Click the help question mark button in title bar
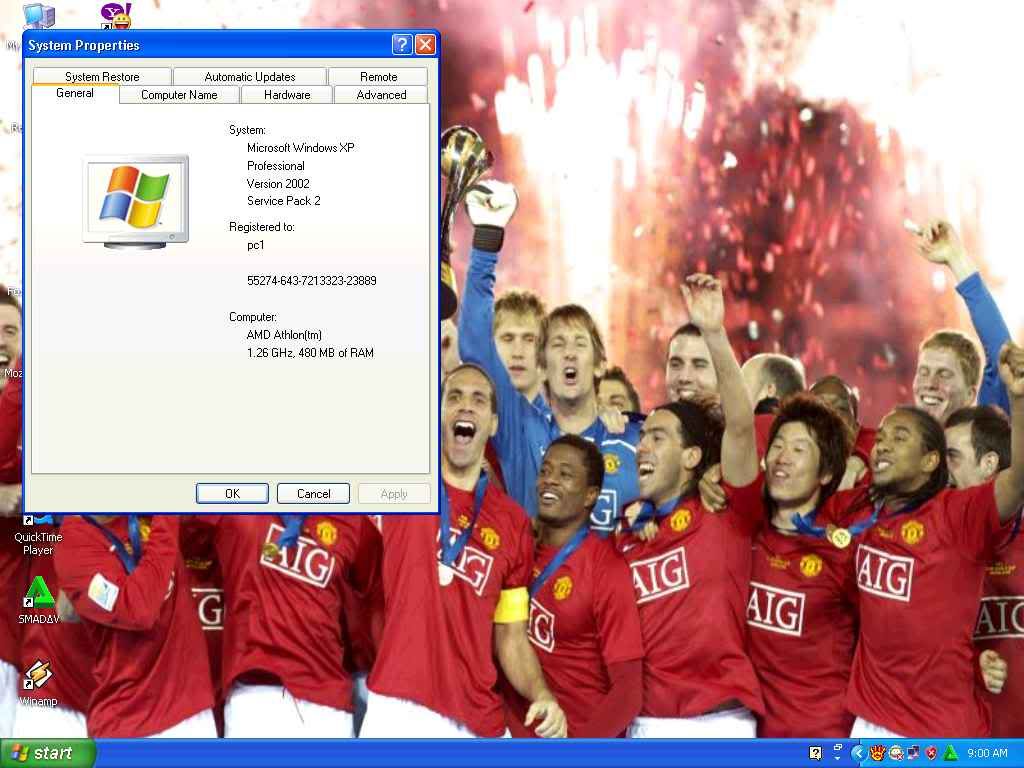 [402, 44]
